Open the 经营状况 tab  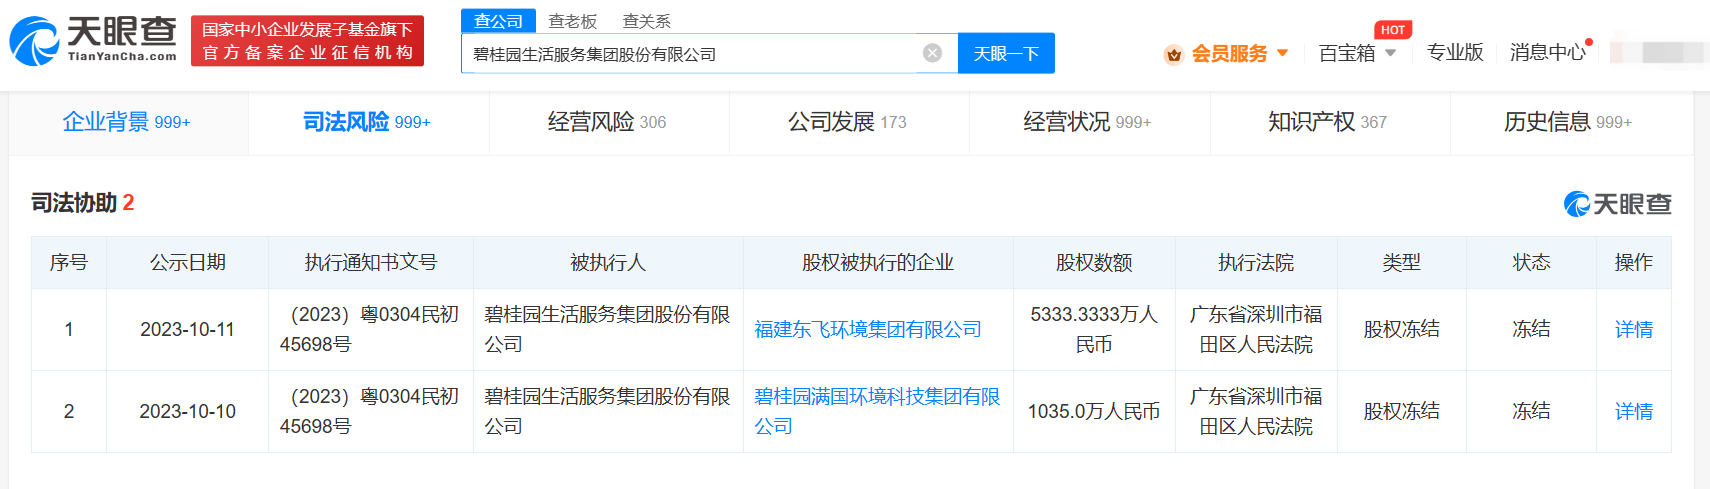pos(1088,122)
